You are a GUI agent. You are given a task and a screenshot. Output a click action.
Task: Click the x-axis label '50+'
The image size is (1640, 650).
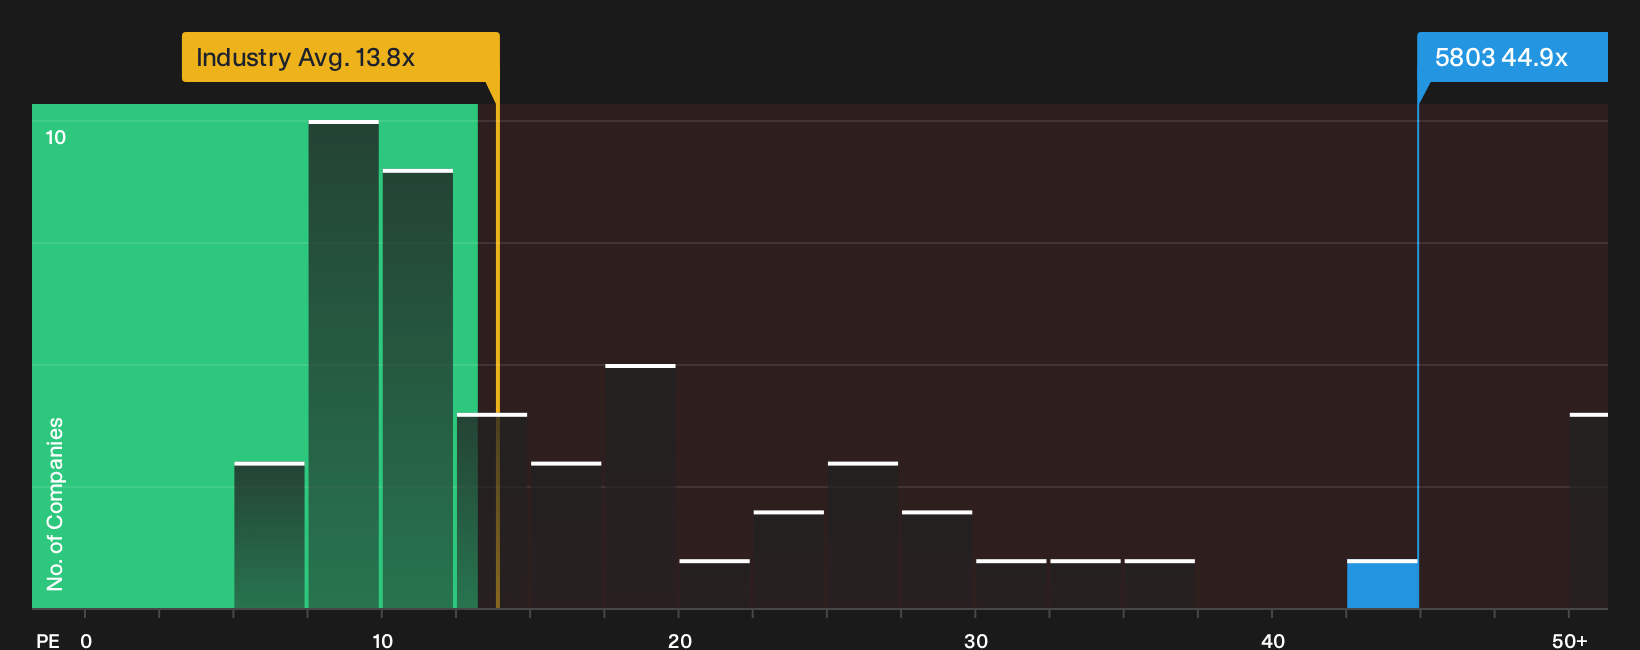[x=1570, y=640]
